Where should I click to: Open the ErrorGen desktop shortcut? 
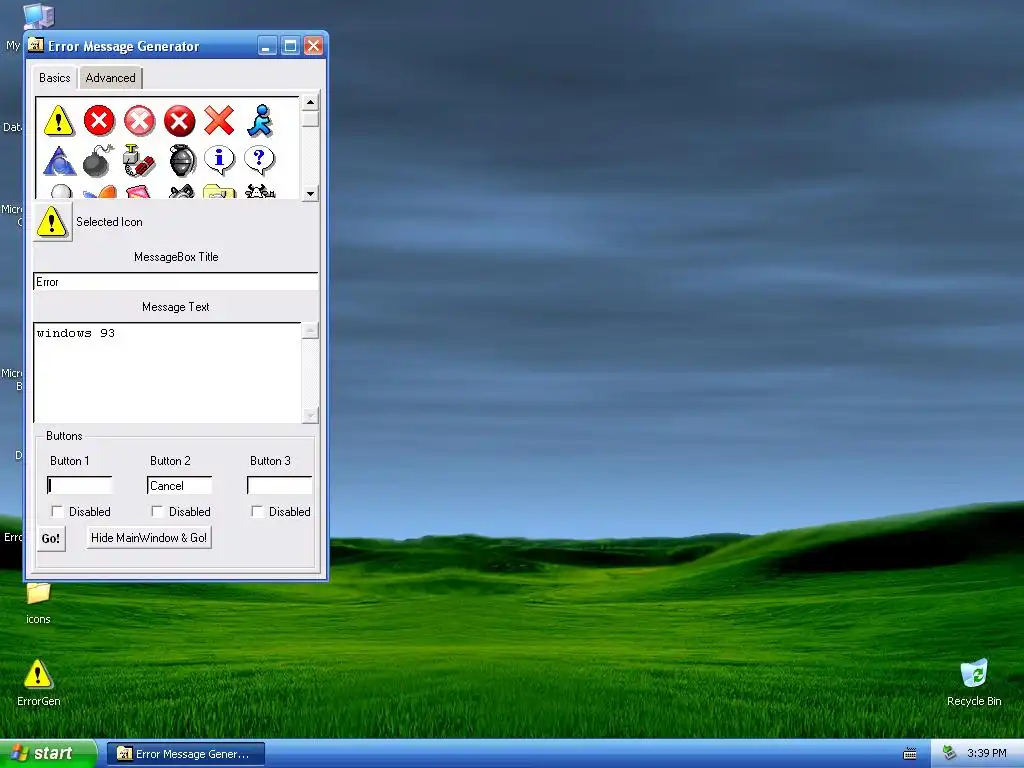38,683
